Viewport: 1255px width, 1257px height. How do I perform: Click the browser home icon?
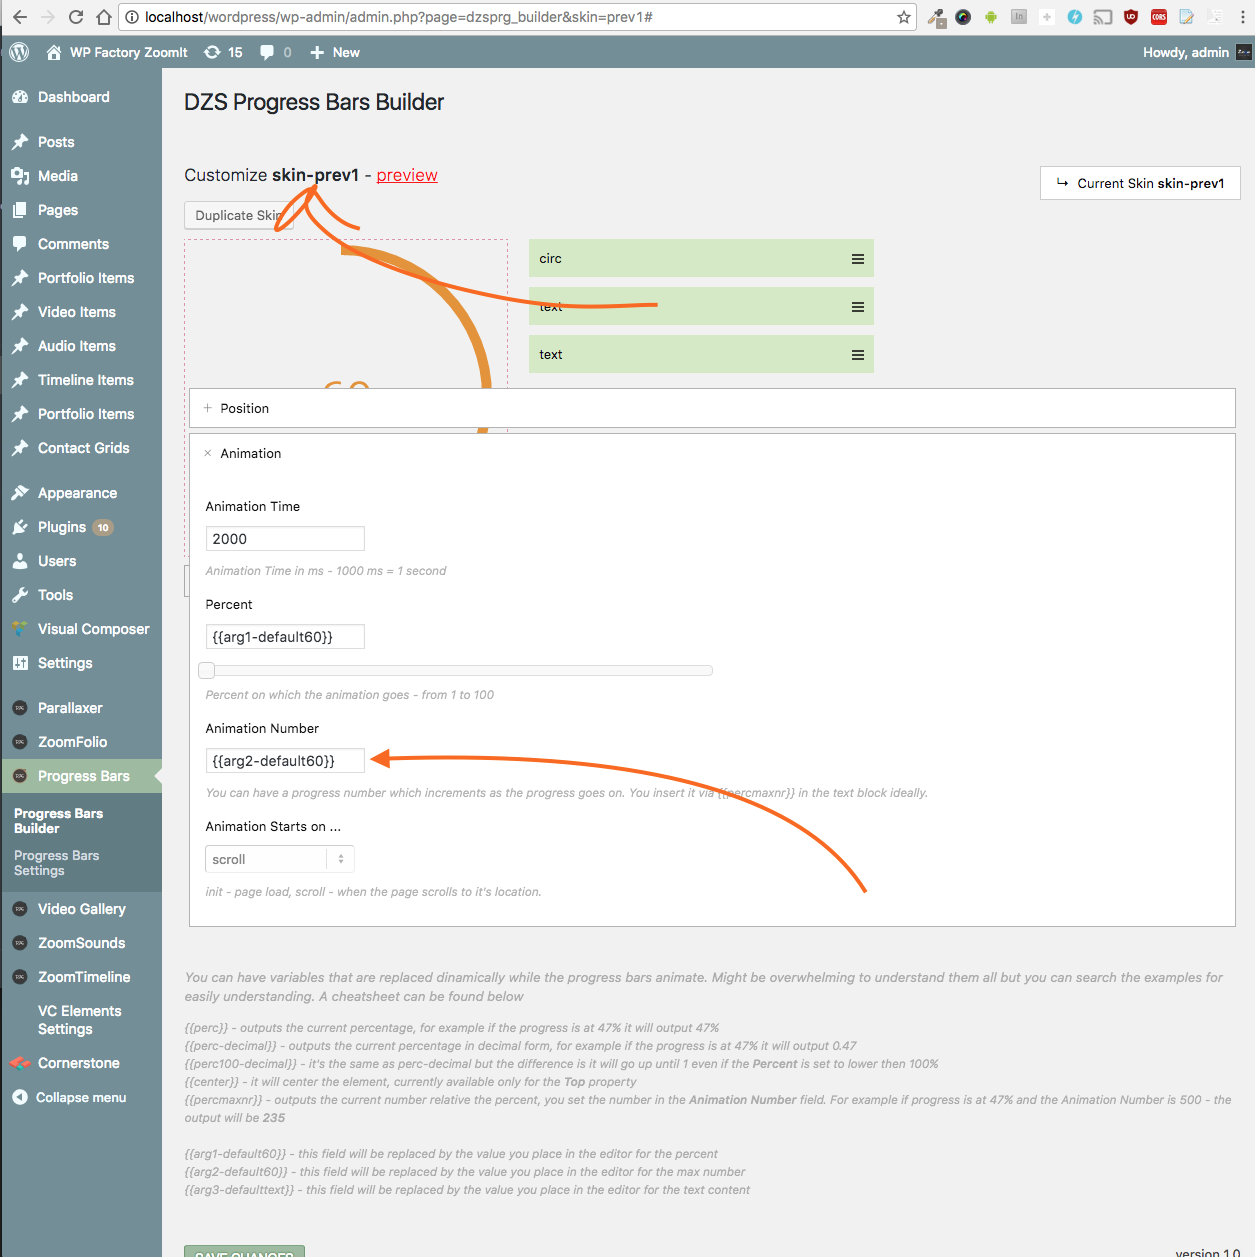tap(104, 17)
